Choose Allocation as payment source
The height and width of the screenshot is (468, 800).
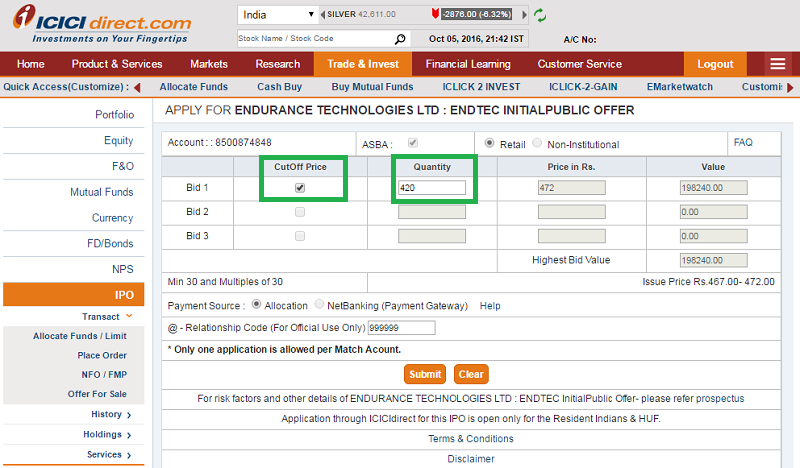click(257, 304)
